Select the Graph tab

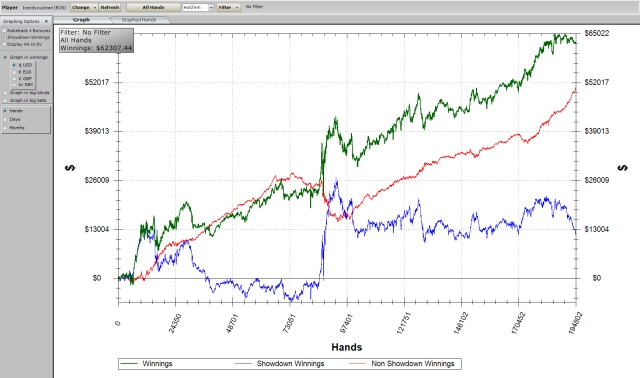click(x=81, y=20)
